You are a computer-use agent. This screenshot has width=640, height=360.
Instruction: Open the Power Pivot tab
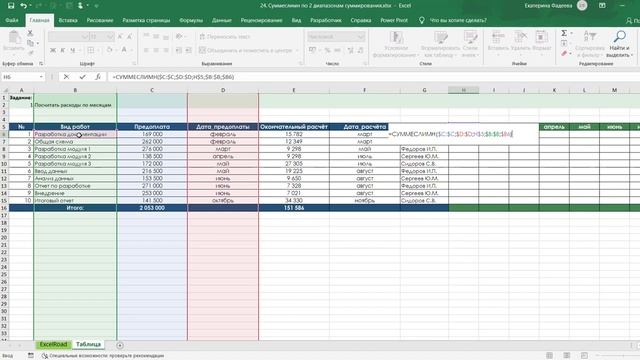click(394, 20)
